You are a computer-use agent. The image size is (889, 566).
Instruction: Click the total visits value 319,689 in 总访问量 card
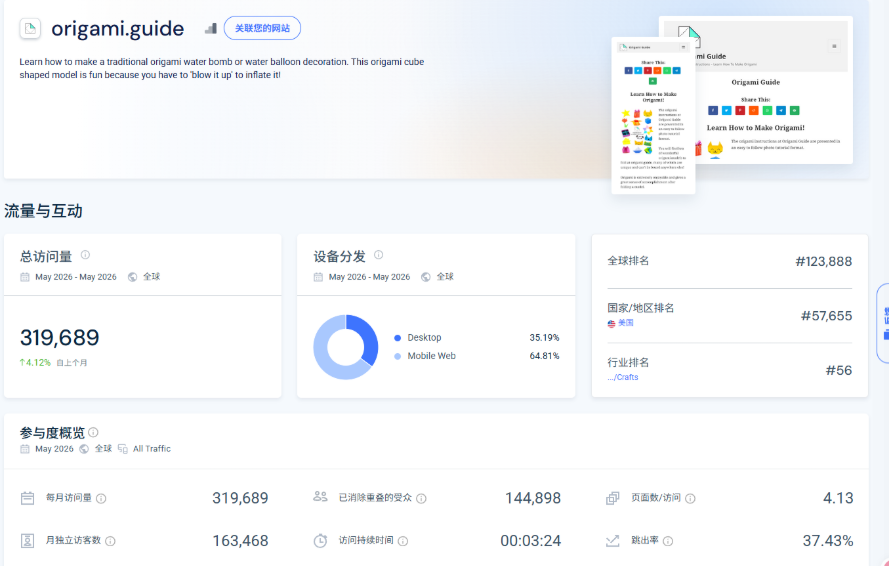click(60, 337)
